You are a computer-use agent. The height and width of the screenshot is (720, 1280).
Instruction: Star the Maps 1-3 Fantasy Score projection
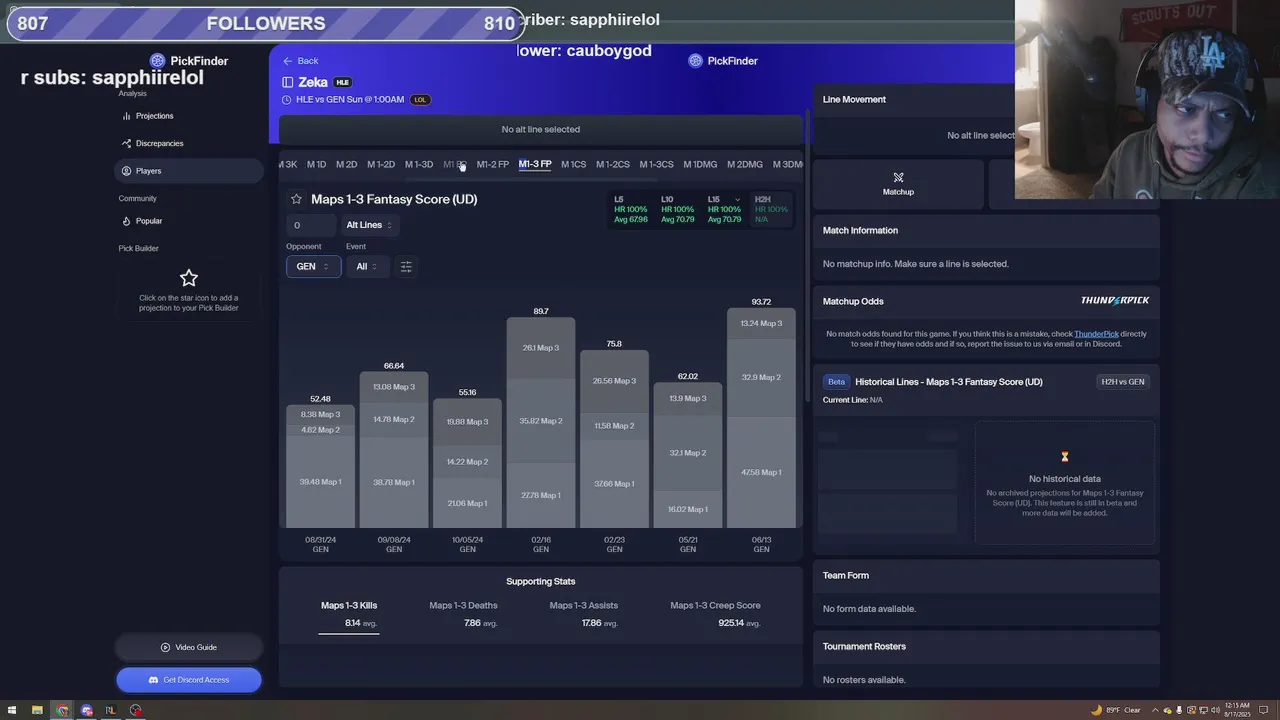(296, 199)
